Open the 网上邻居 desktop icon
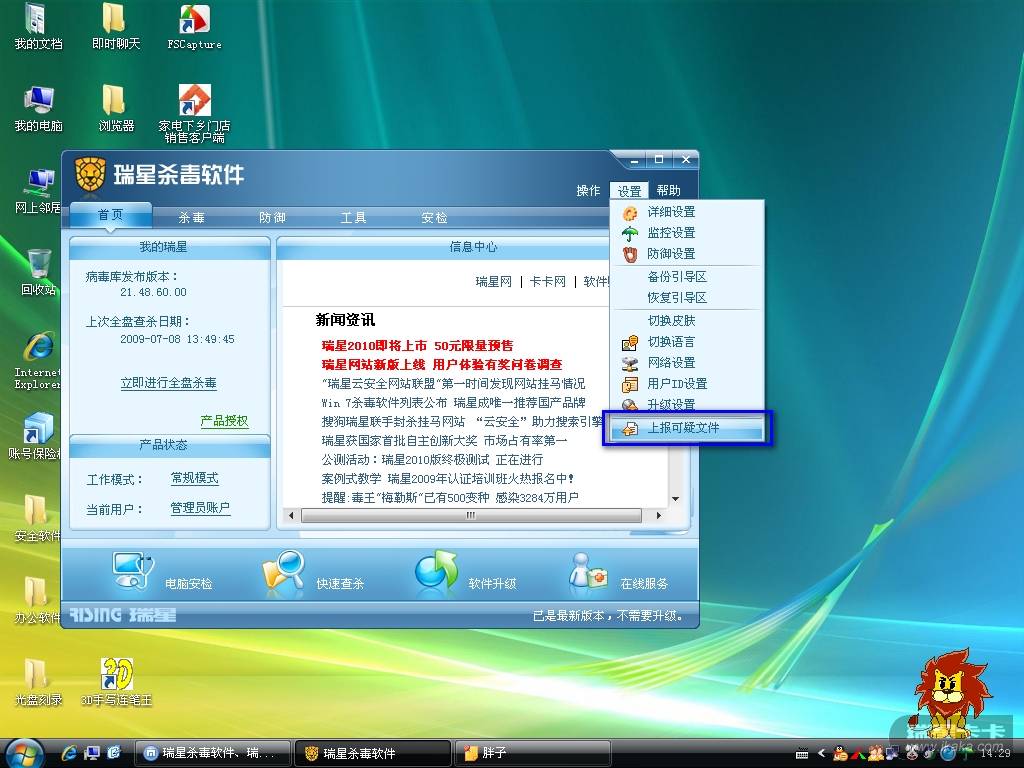1024x768 pixels. point(38,191)
